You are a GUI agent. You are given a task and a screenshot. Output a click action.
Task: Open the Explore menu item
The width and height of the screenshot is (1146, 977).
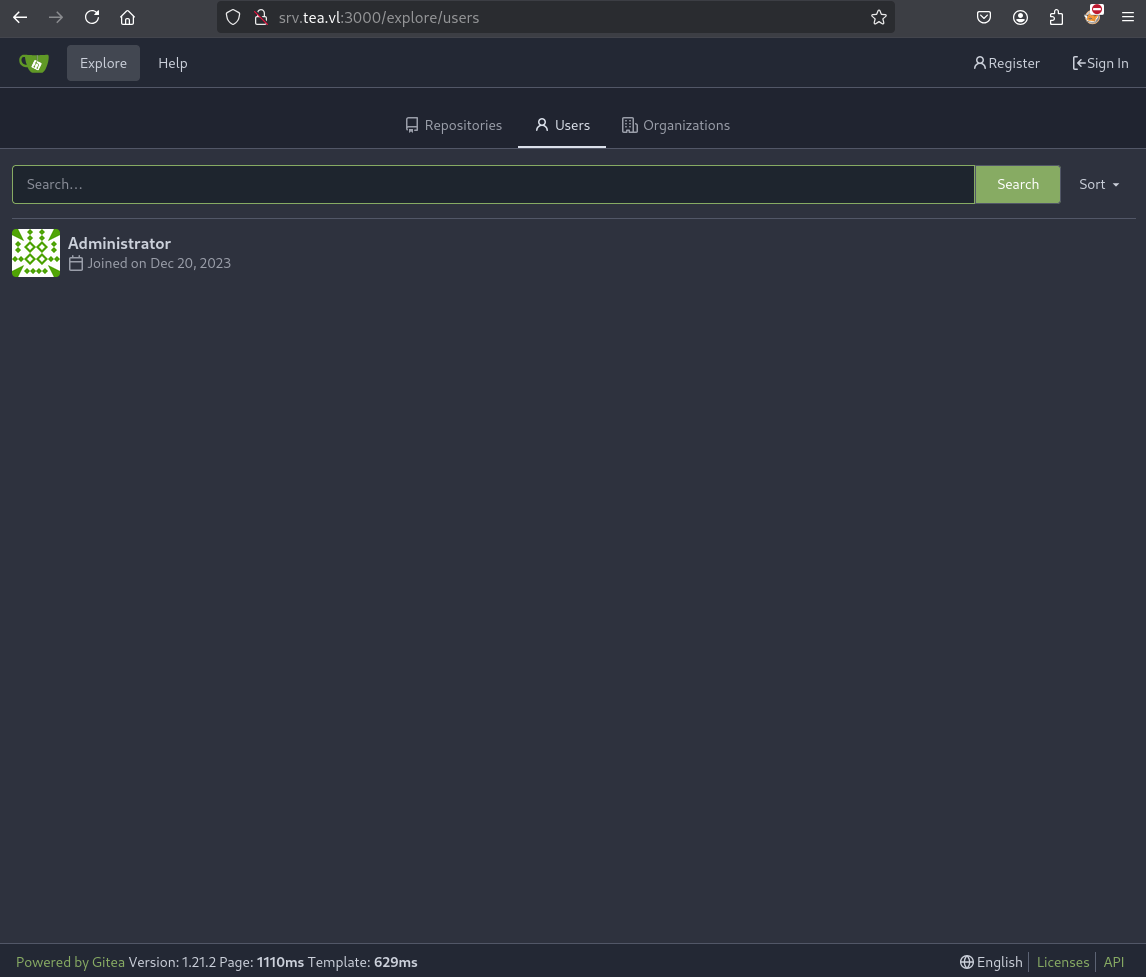coord(103,63)
